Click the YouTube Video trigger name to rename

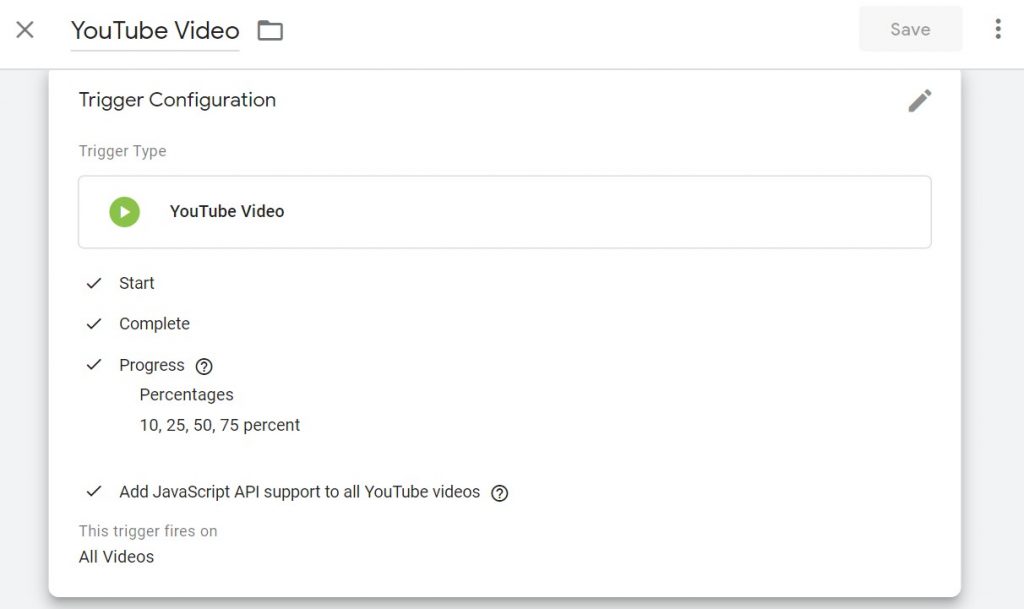(x=154, y=30)
